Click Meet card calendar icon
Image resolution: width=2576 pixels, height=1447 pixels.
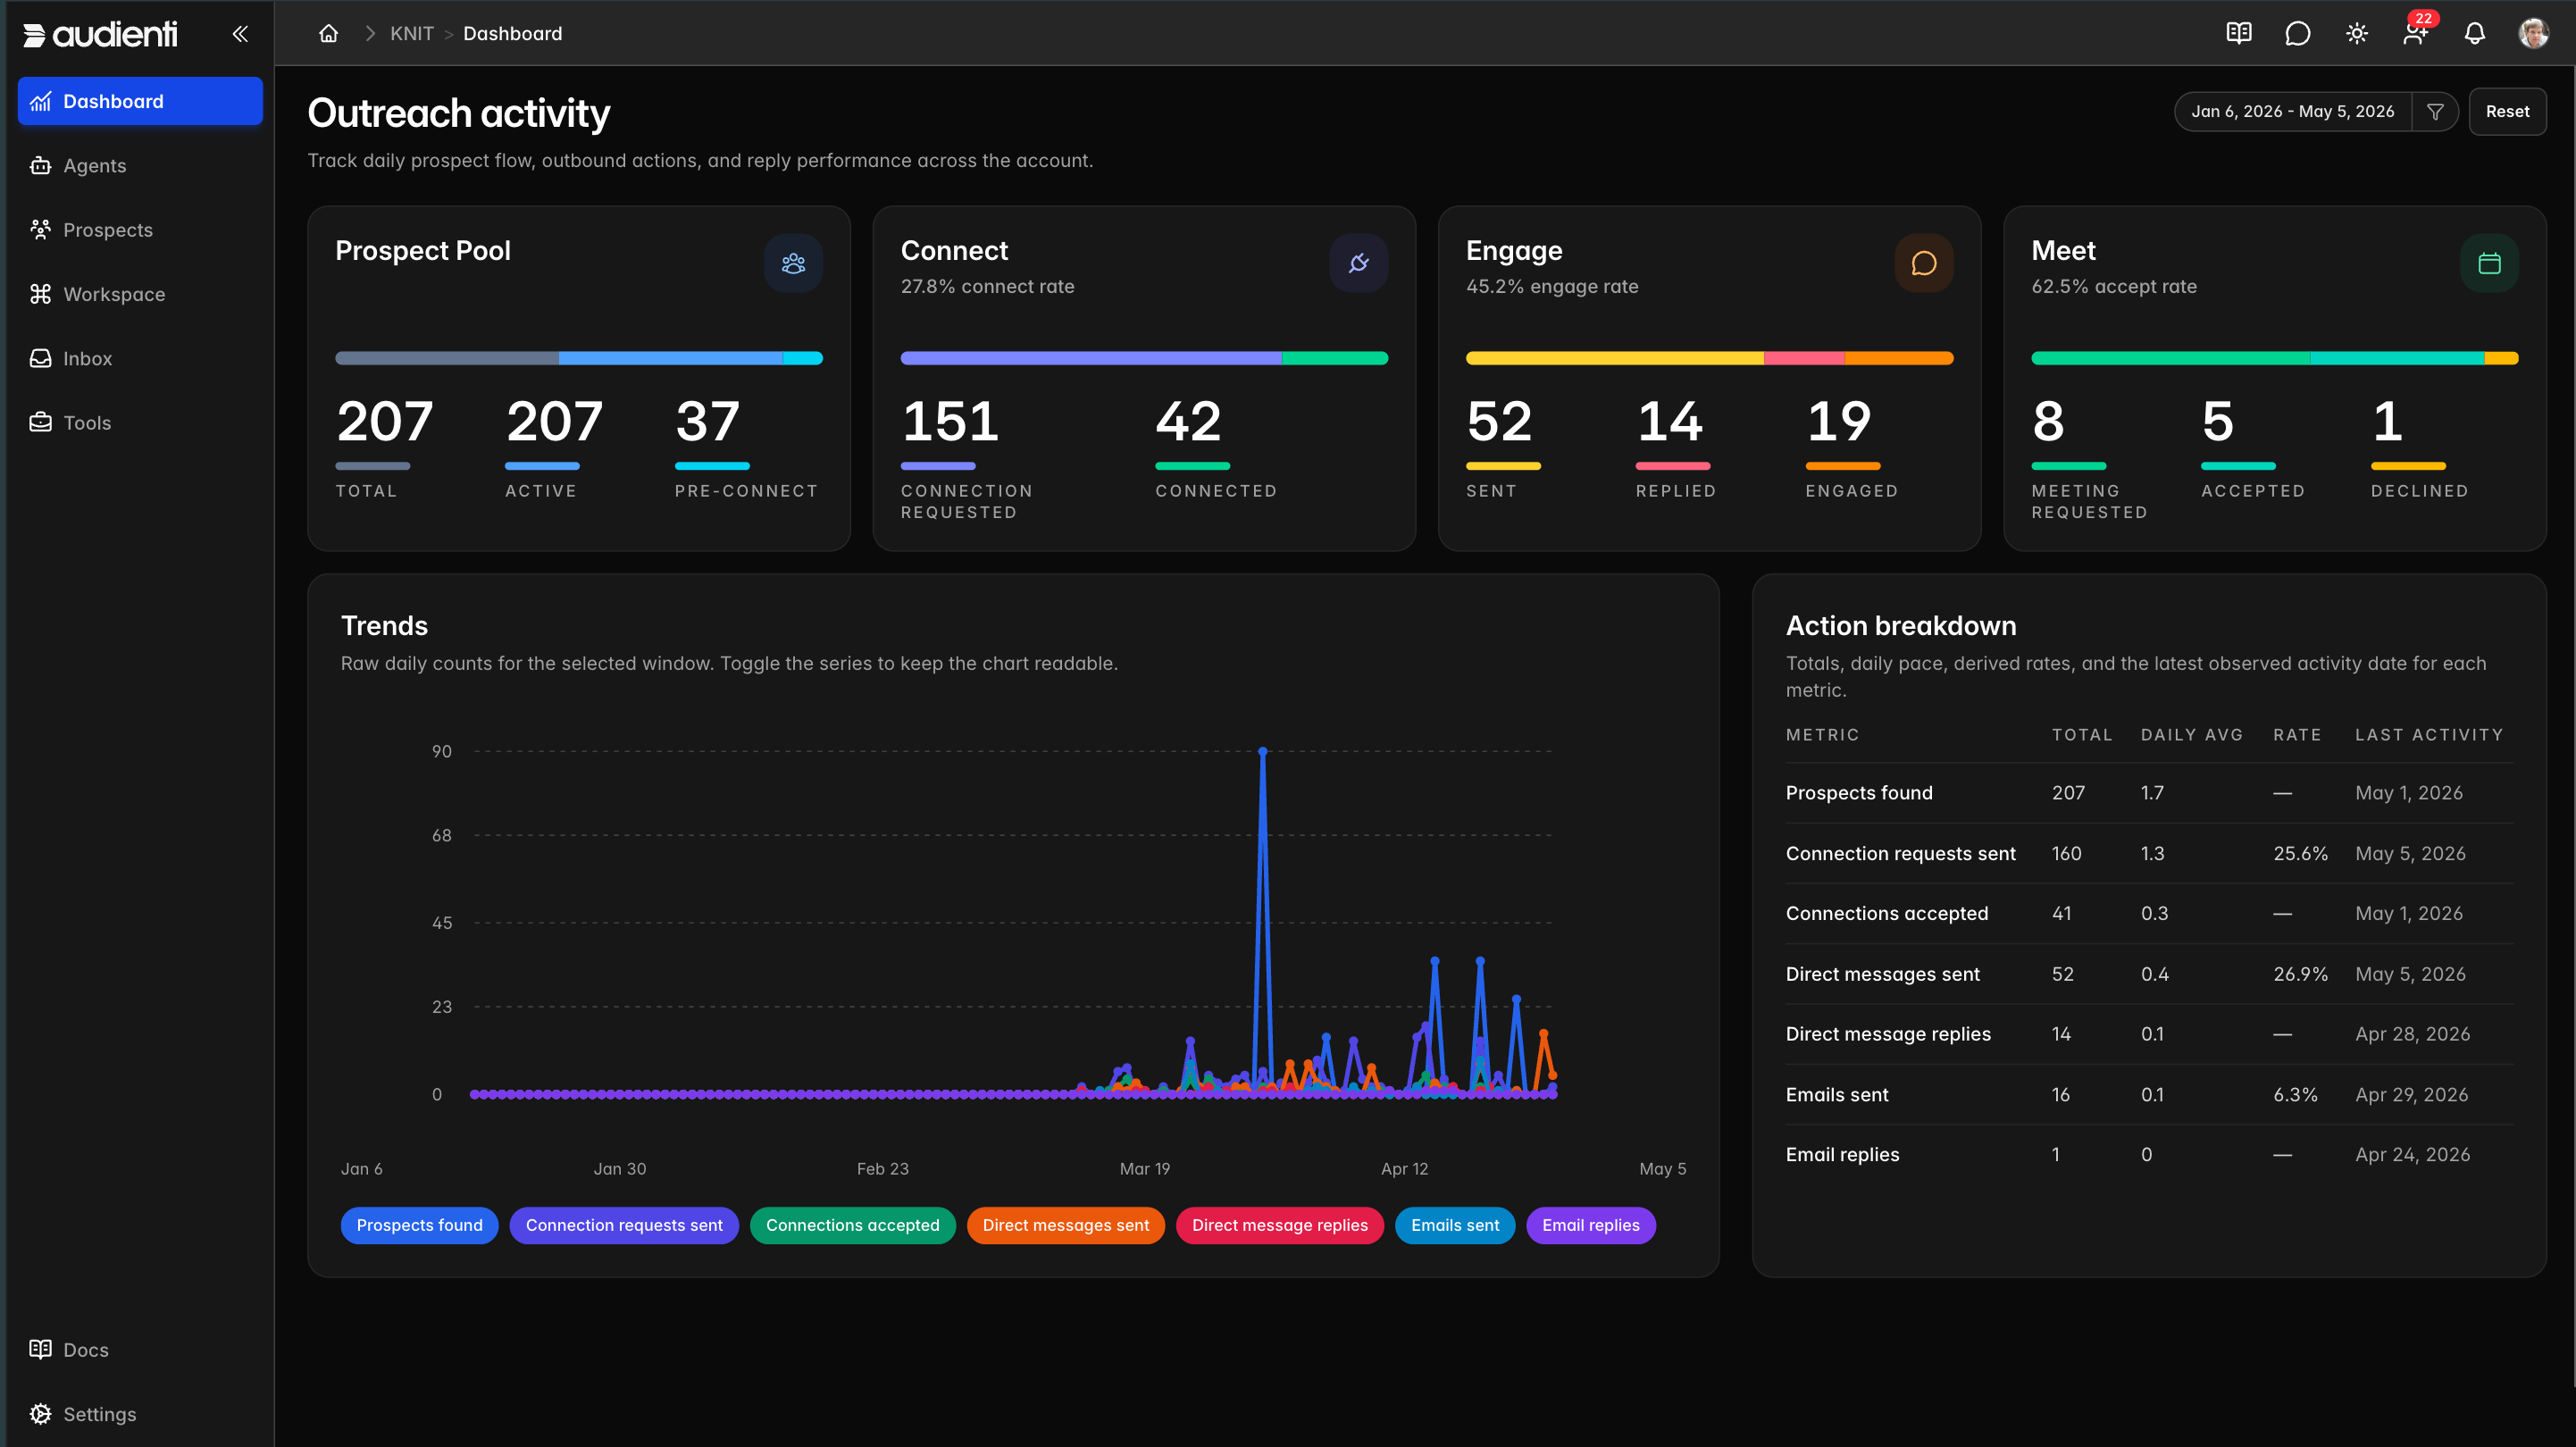click(2489, 263)
